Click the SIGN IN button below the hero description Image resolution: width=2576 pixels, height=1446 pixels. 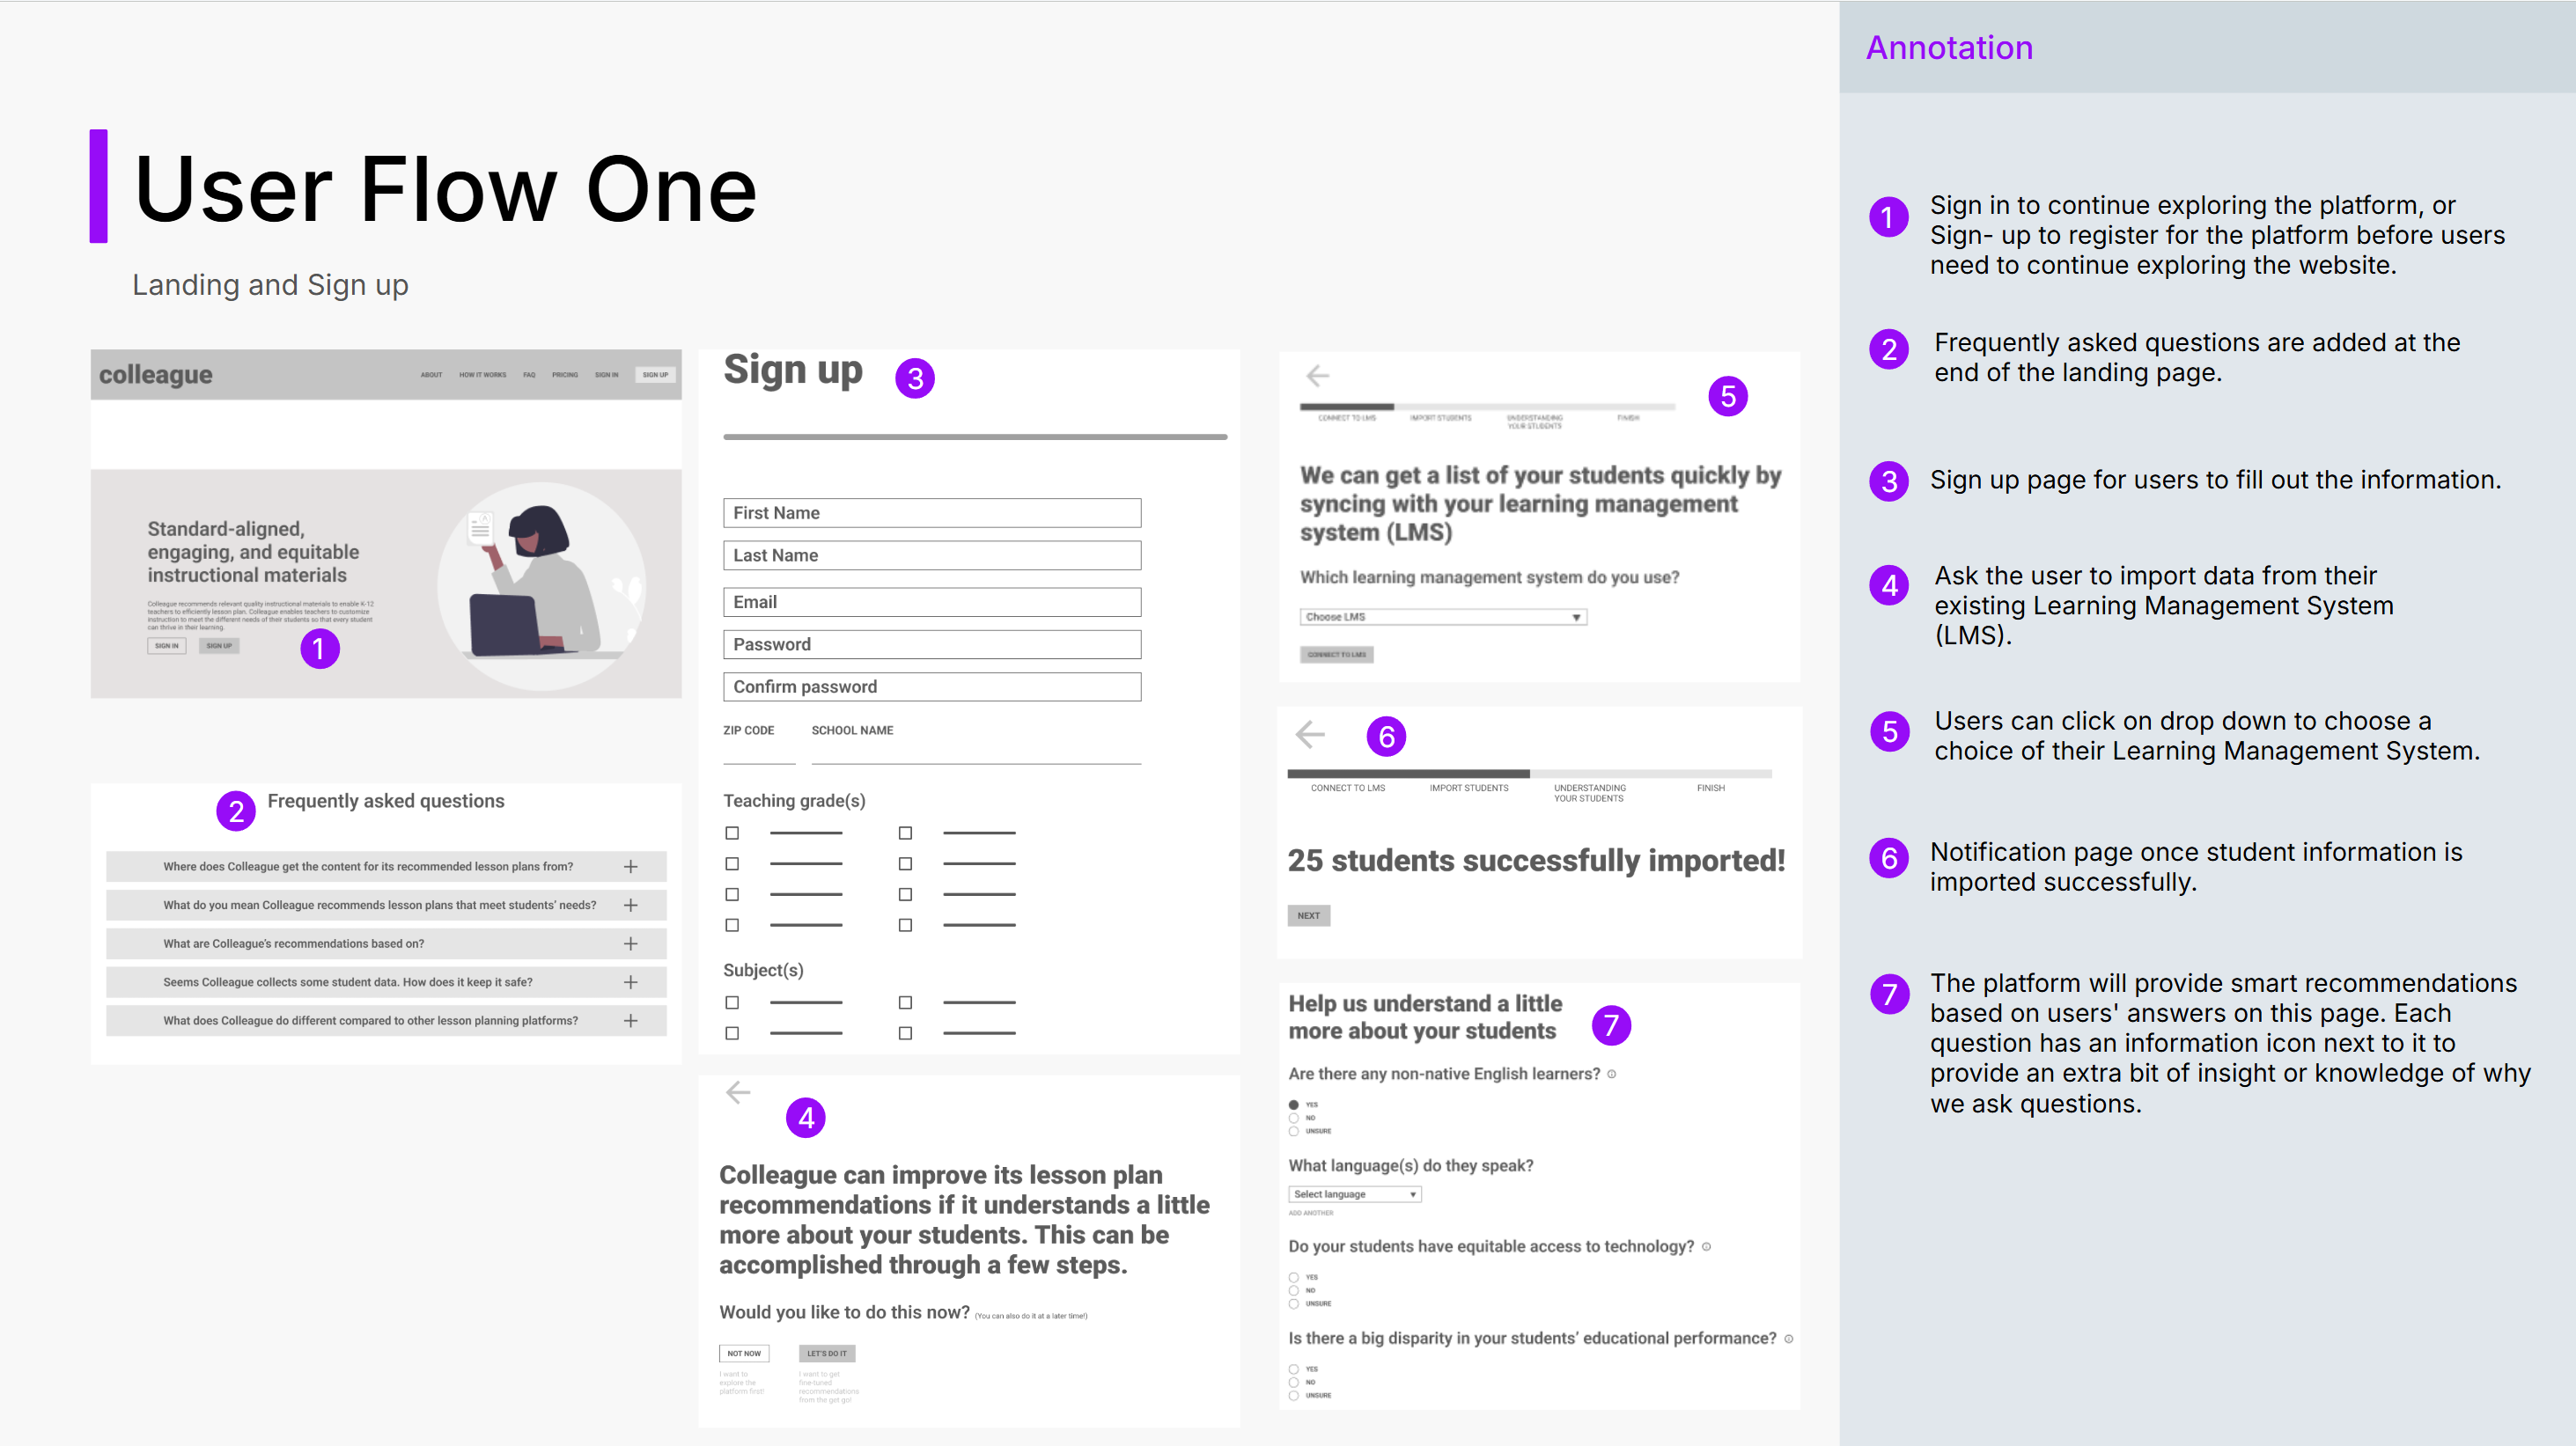[167, 646]
